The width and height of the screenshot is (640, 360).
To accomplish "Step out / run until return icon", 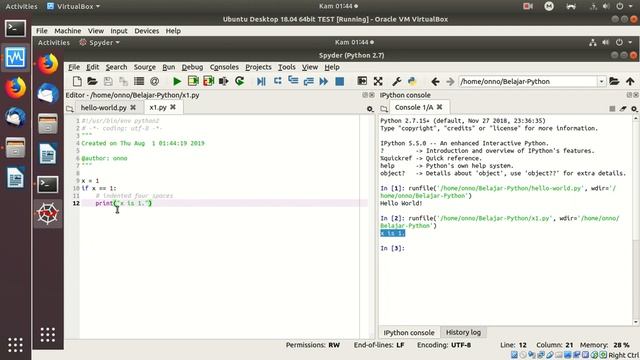I will pyautogui.click(x=309, y=81).
